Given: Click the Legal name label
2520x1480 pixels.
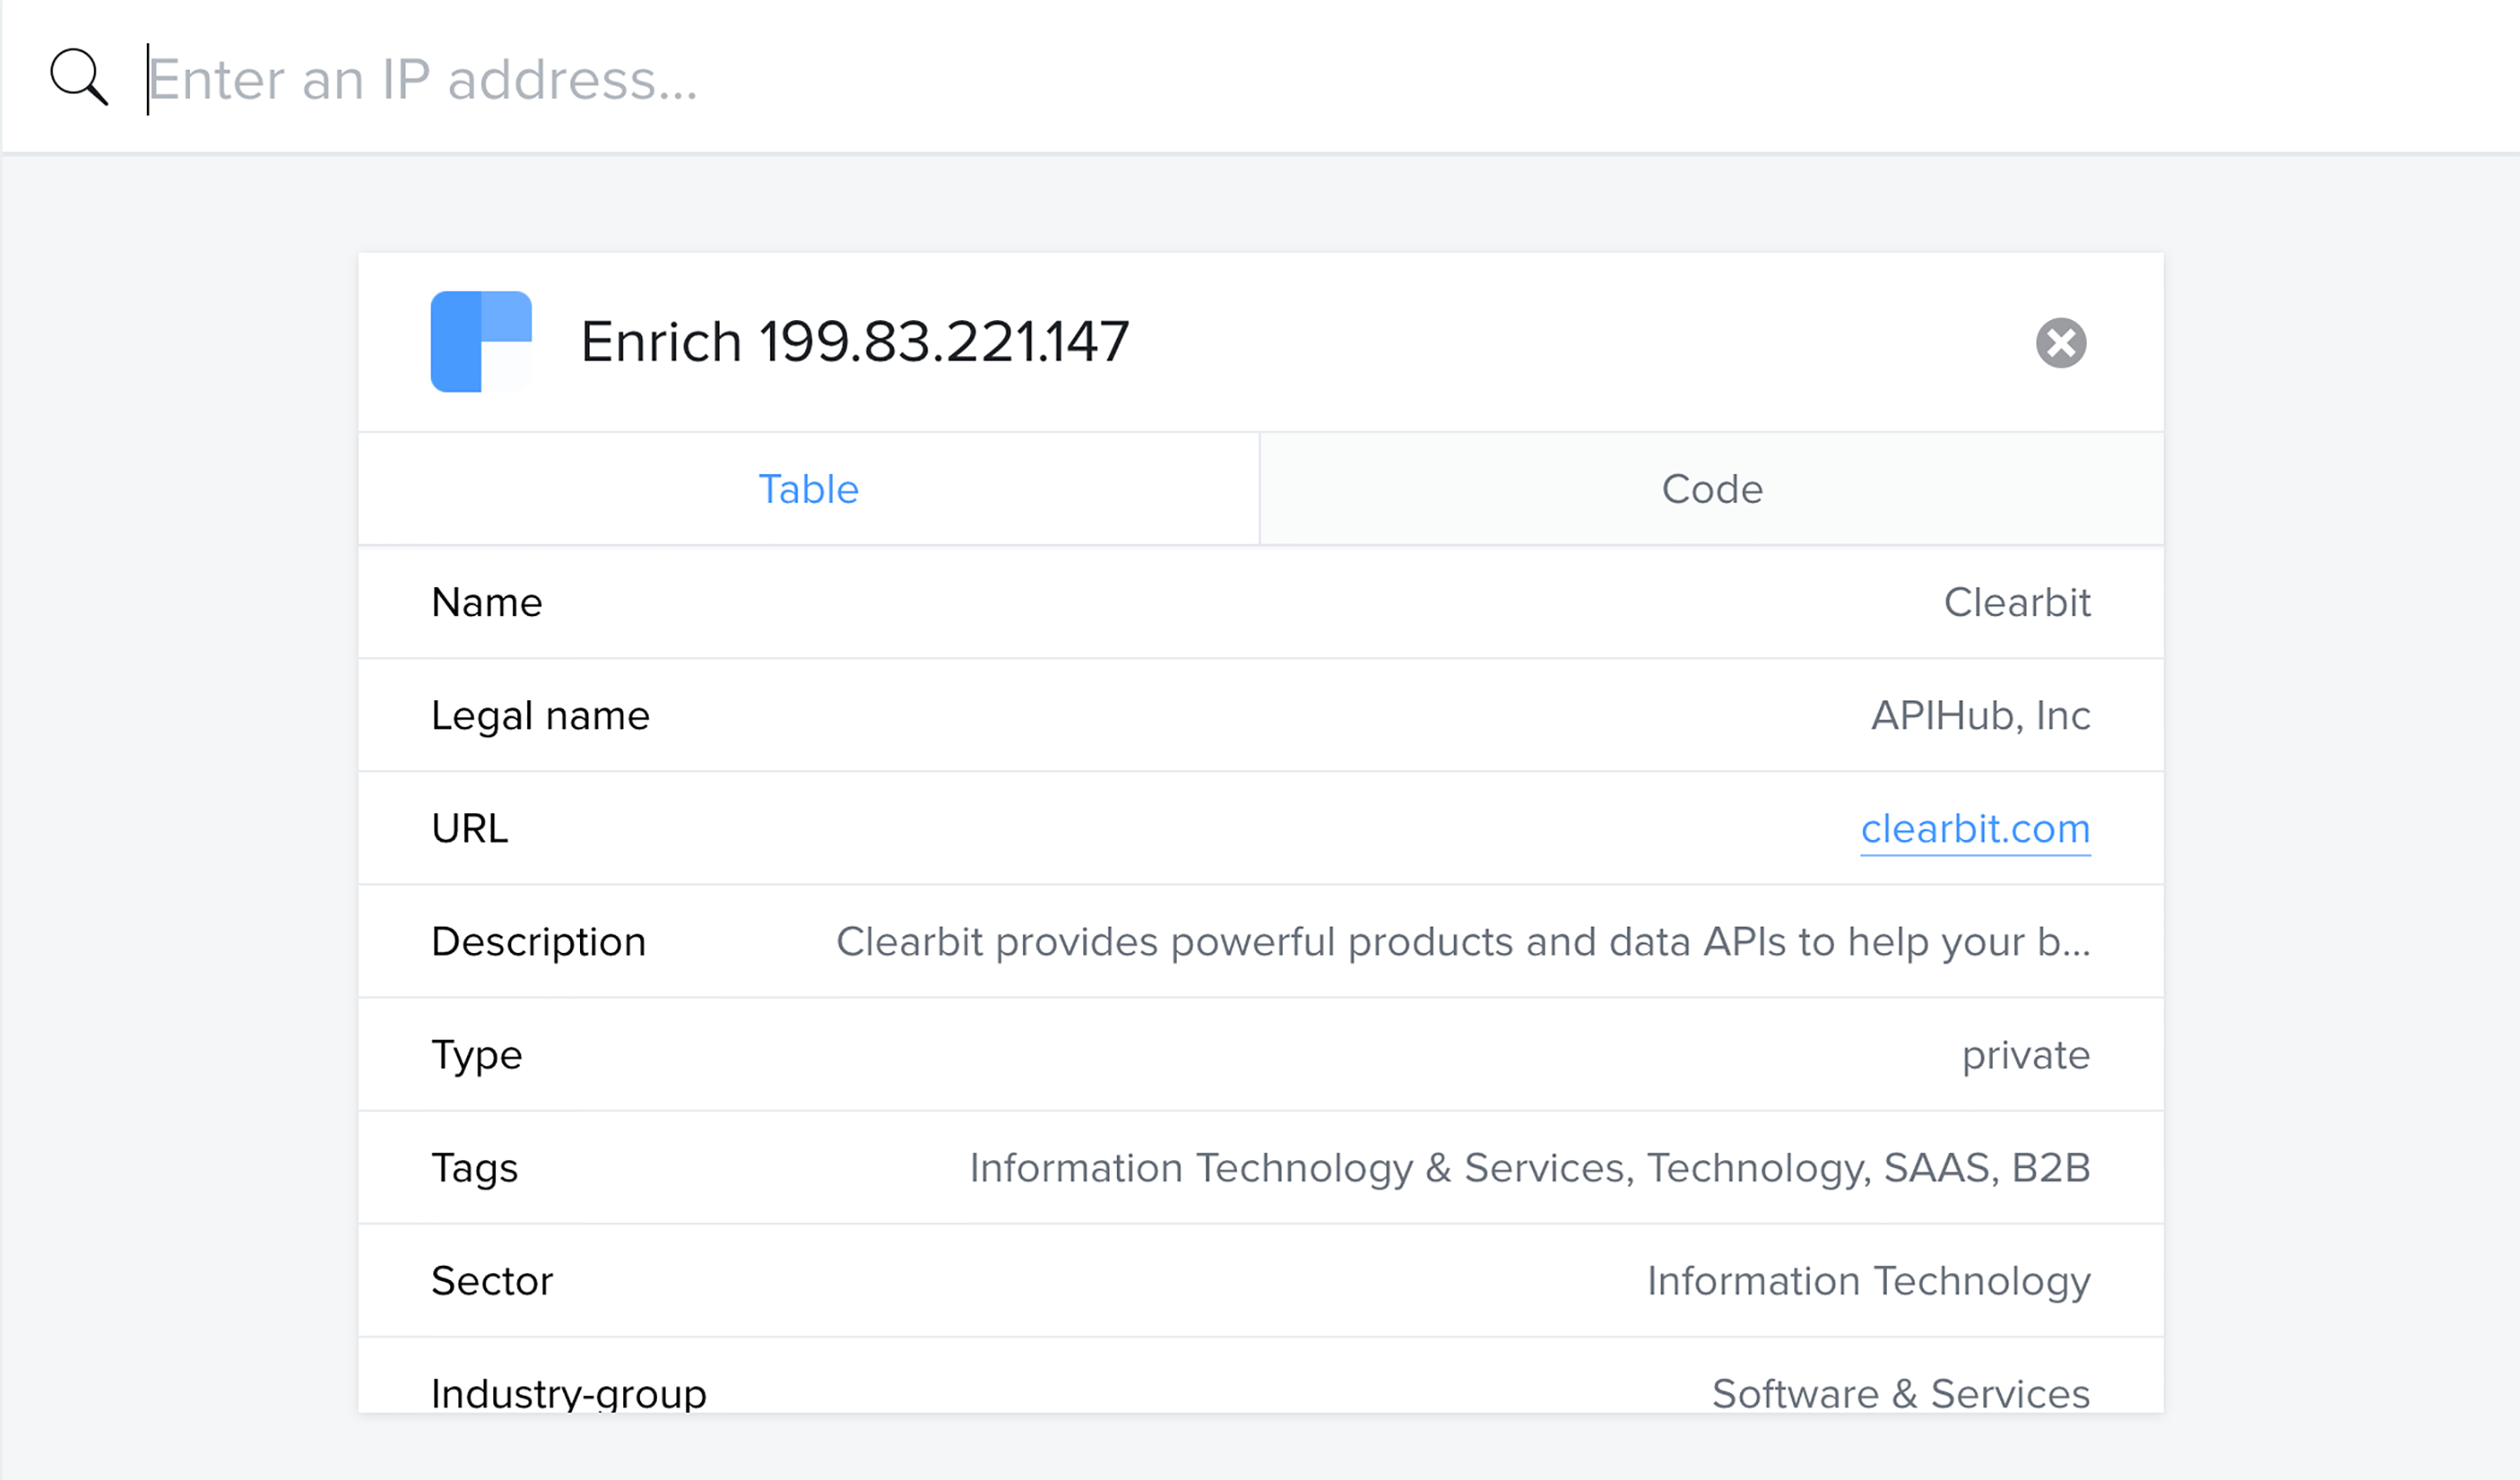Looking at the screenshot, I should click(540, 716).
